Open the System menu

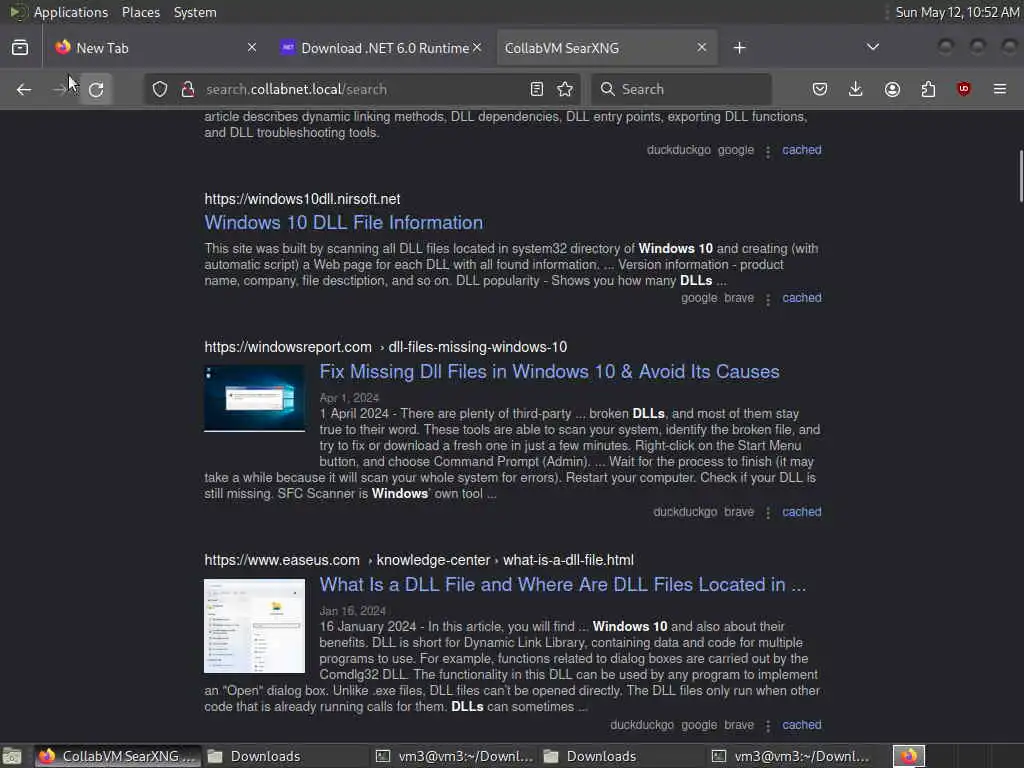(x=195, y=12)
